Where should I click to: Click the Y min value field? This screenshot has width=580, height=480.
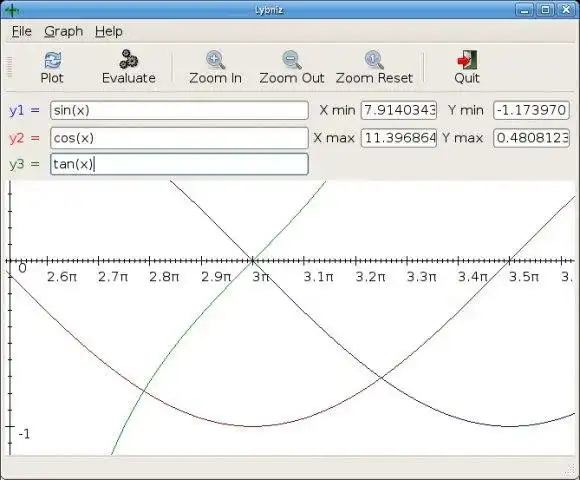[531, 110]
